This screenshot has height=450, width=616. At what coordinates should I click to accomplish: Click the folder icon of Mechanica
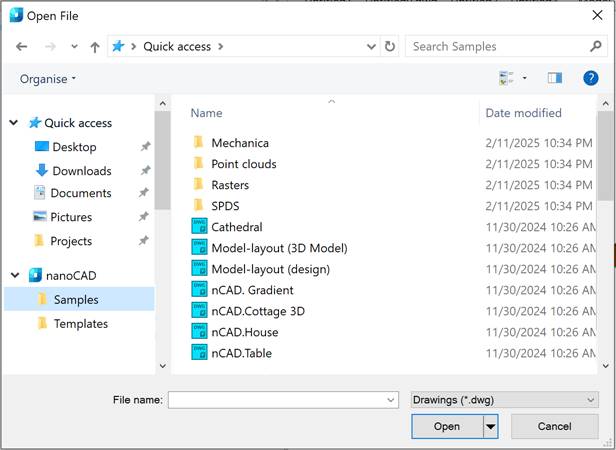click(x=199, y=142)
